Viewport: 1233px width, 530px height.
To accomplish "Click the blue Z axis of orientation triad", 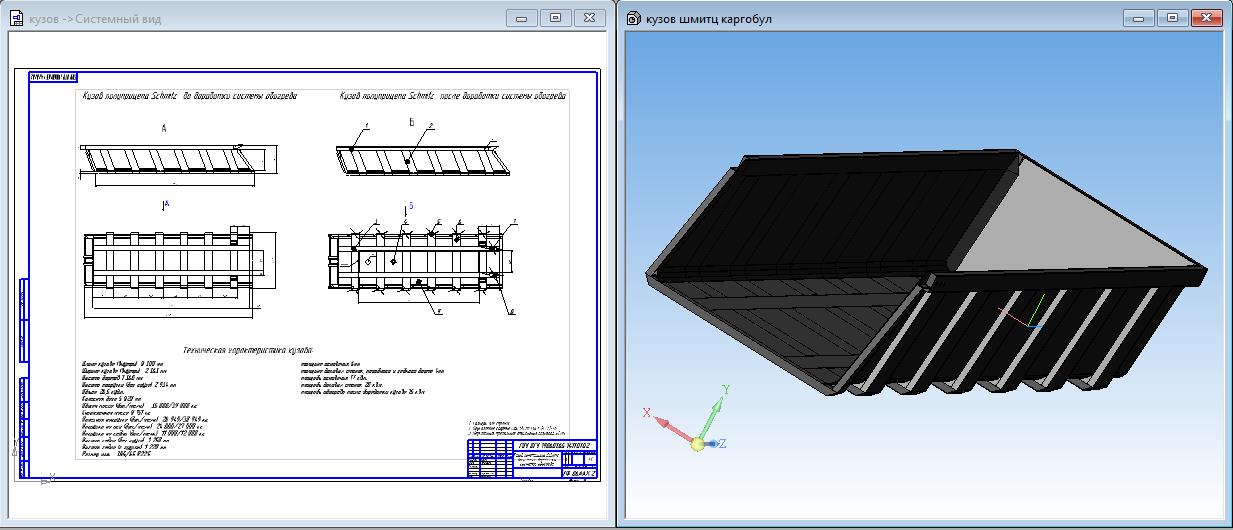I will pyautogui.click(x=713, y=442).
